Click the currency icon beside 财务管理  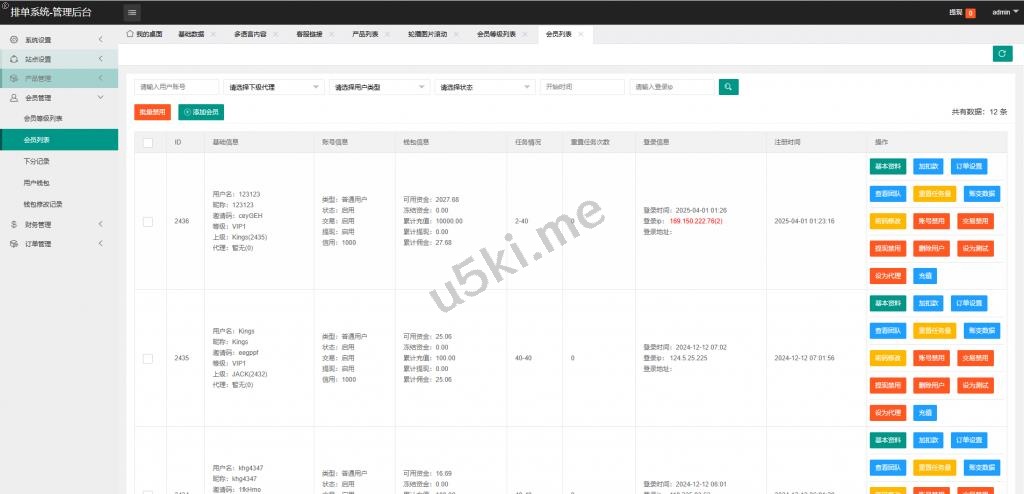pyautogui.click(x=13, y=224)
